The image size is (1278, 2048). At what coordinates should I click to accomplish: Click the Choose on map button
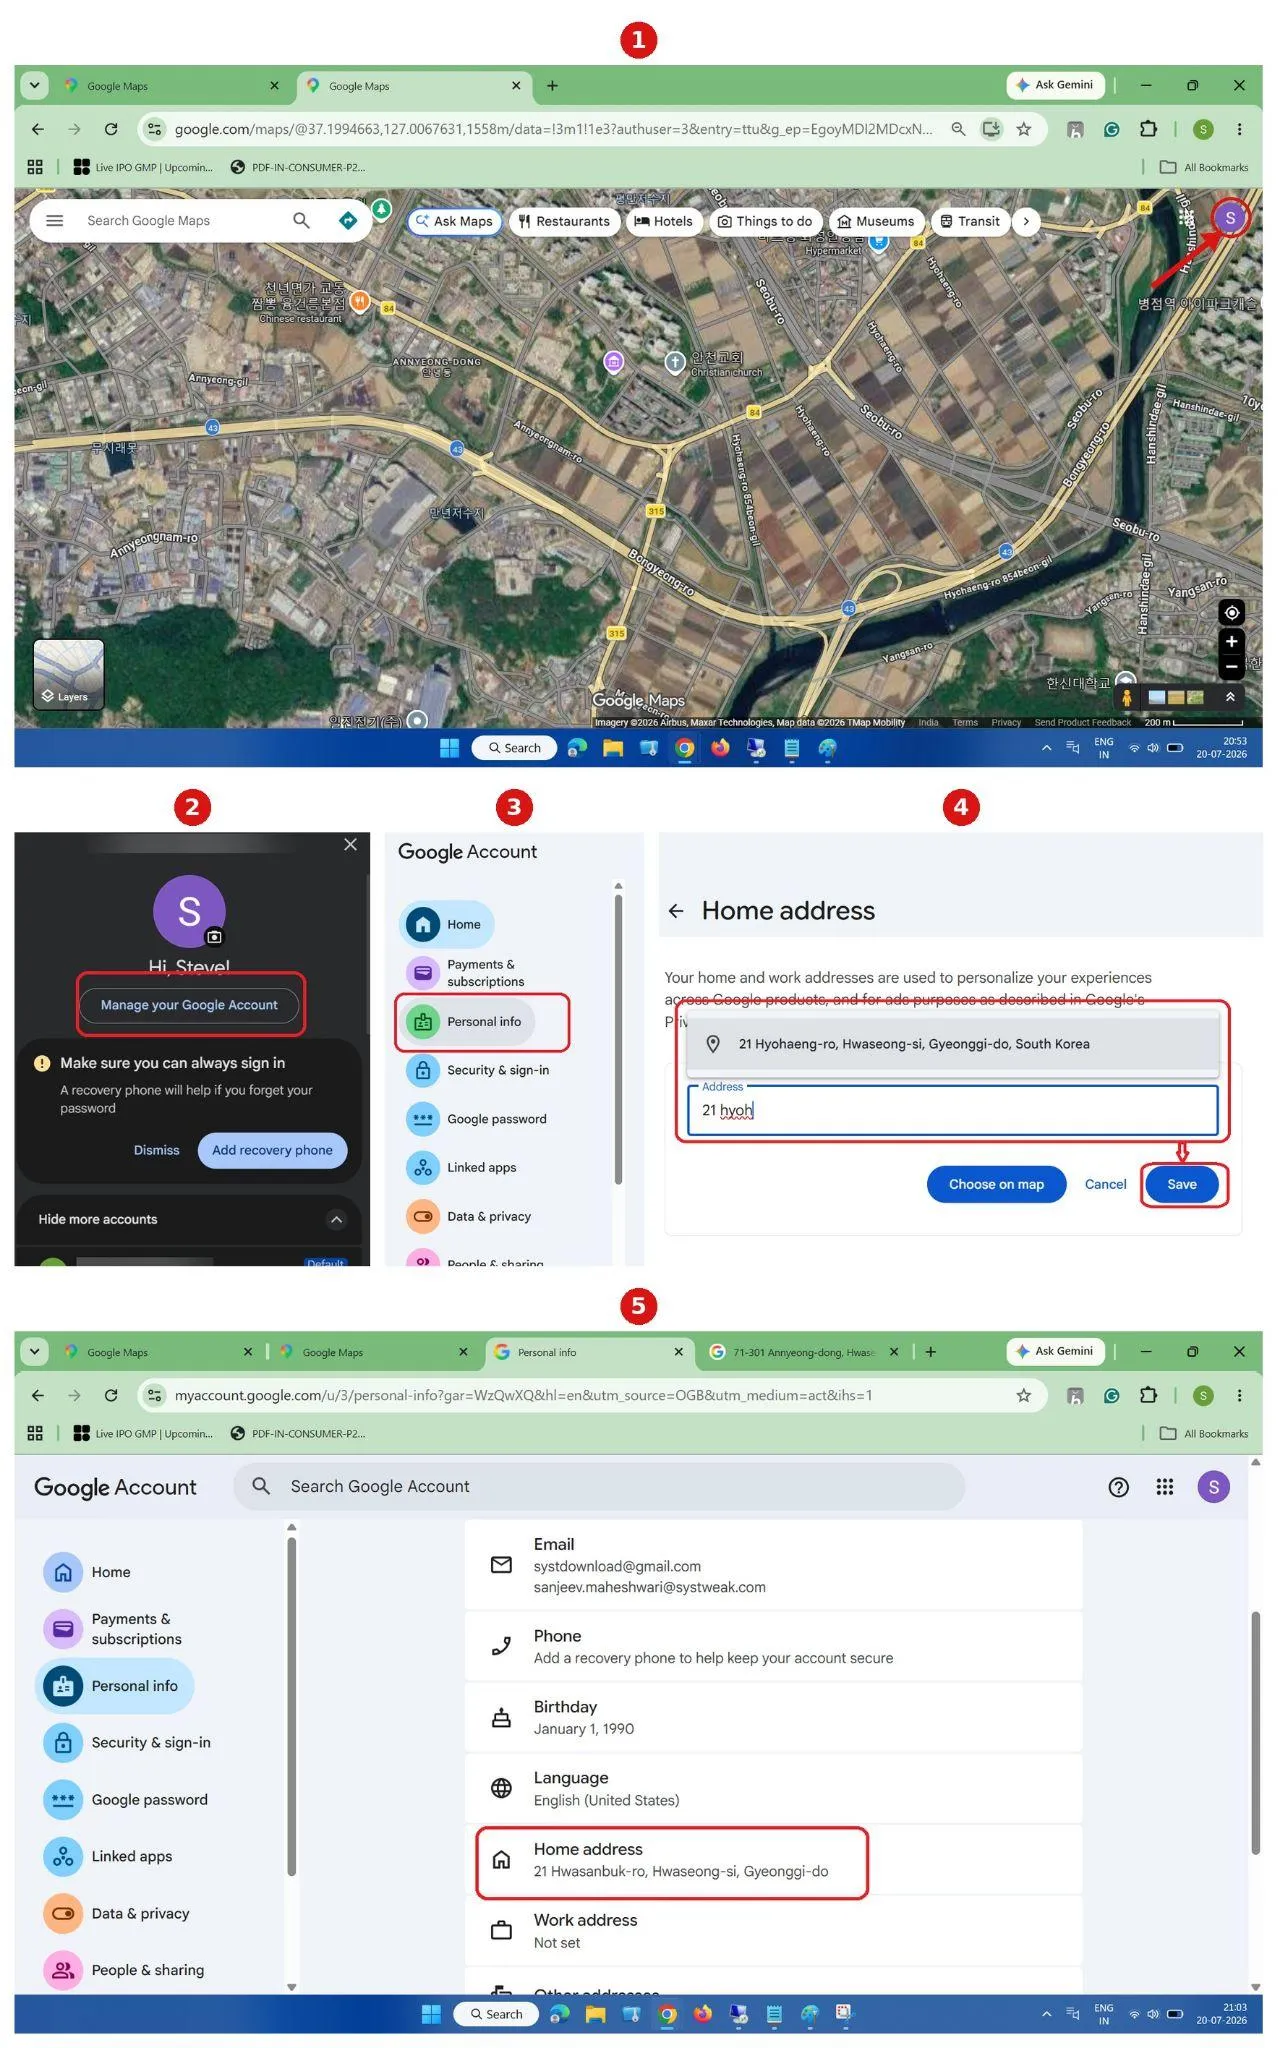click(x=996, y=1184)
